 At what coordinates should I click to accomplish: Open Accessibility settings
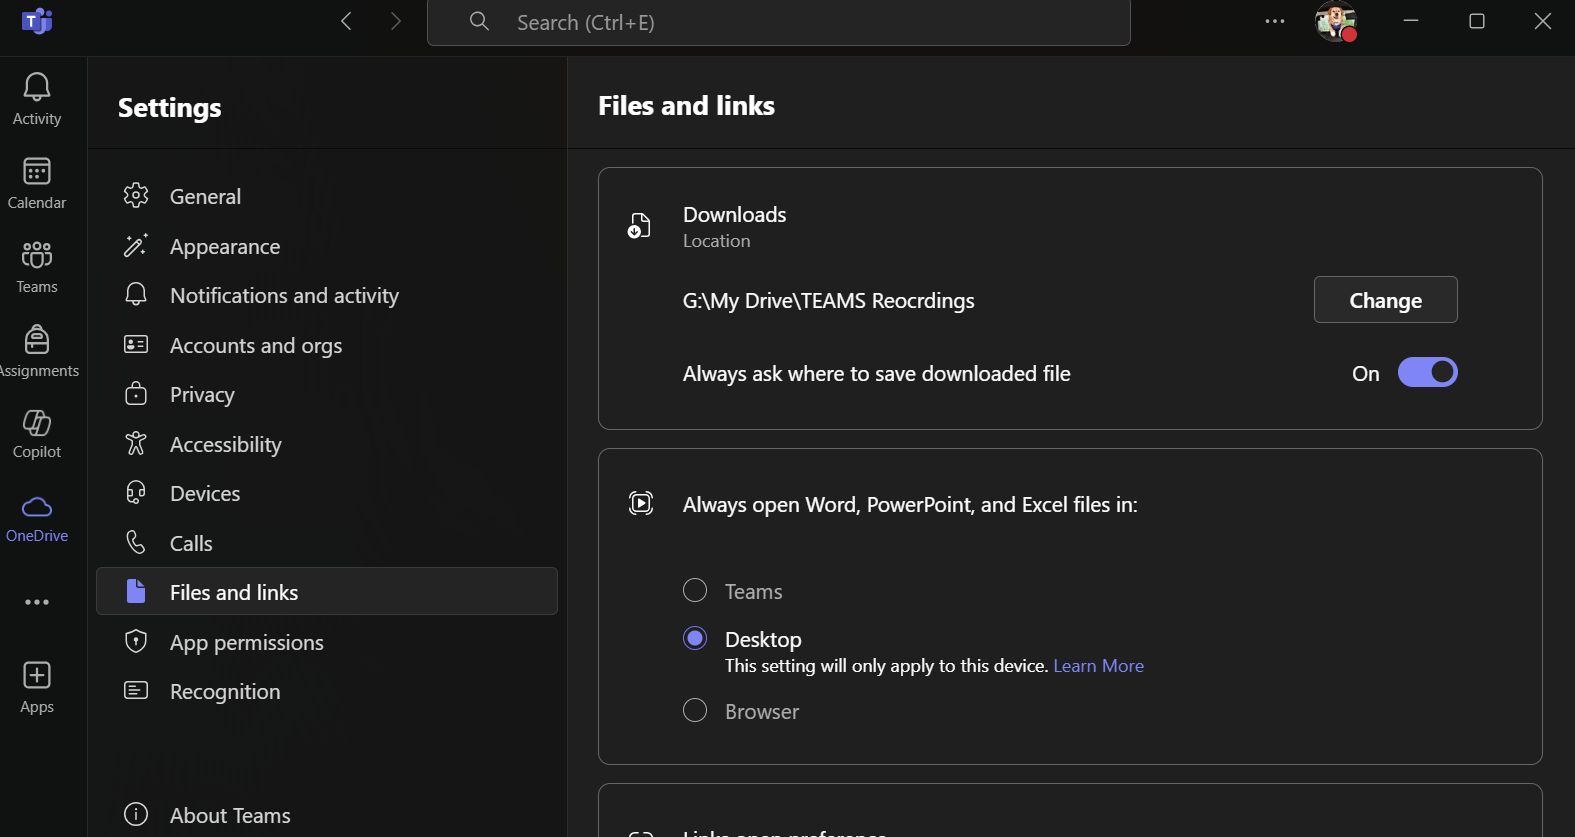coord(327,444)
